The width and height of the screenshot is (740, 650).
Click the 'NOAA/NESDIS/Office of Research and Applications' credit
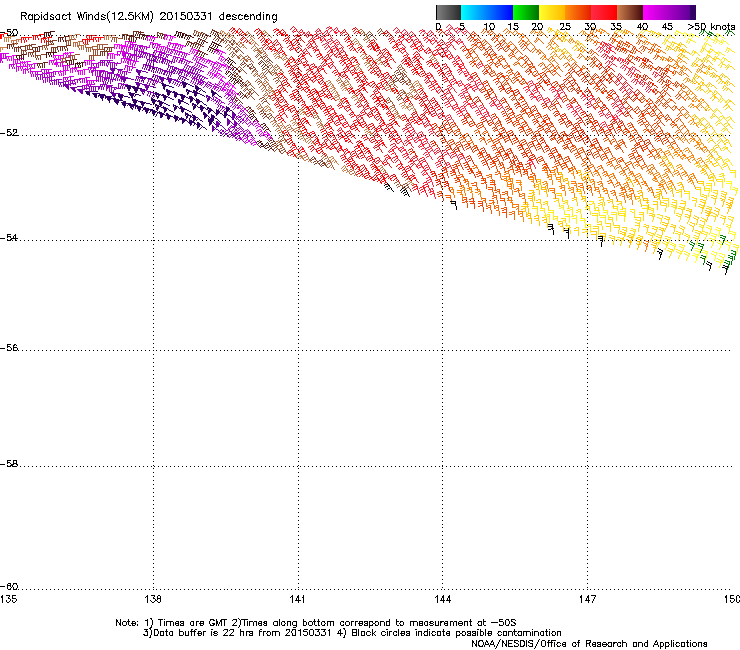pyautogui.click(x=589, y=644)
